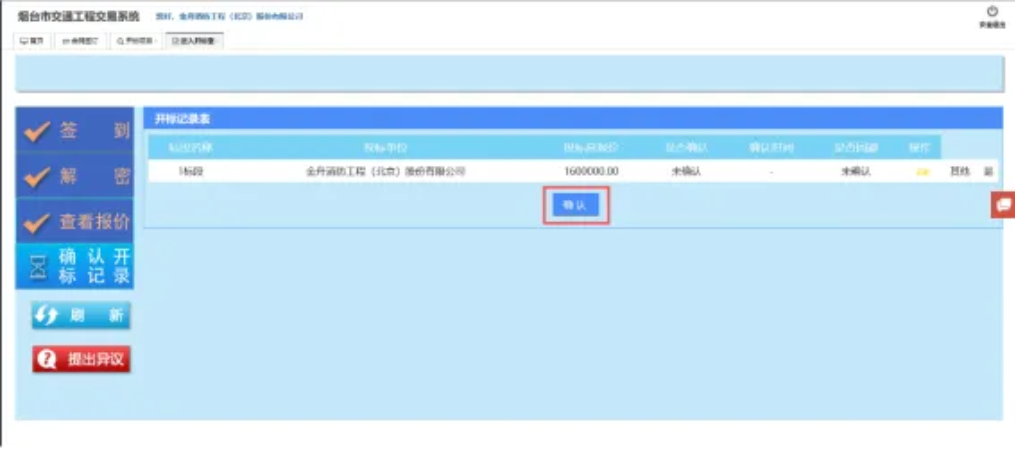Click the yellow folder icon in the bid row

[x=922, y=172]
